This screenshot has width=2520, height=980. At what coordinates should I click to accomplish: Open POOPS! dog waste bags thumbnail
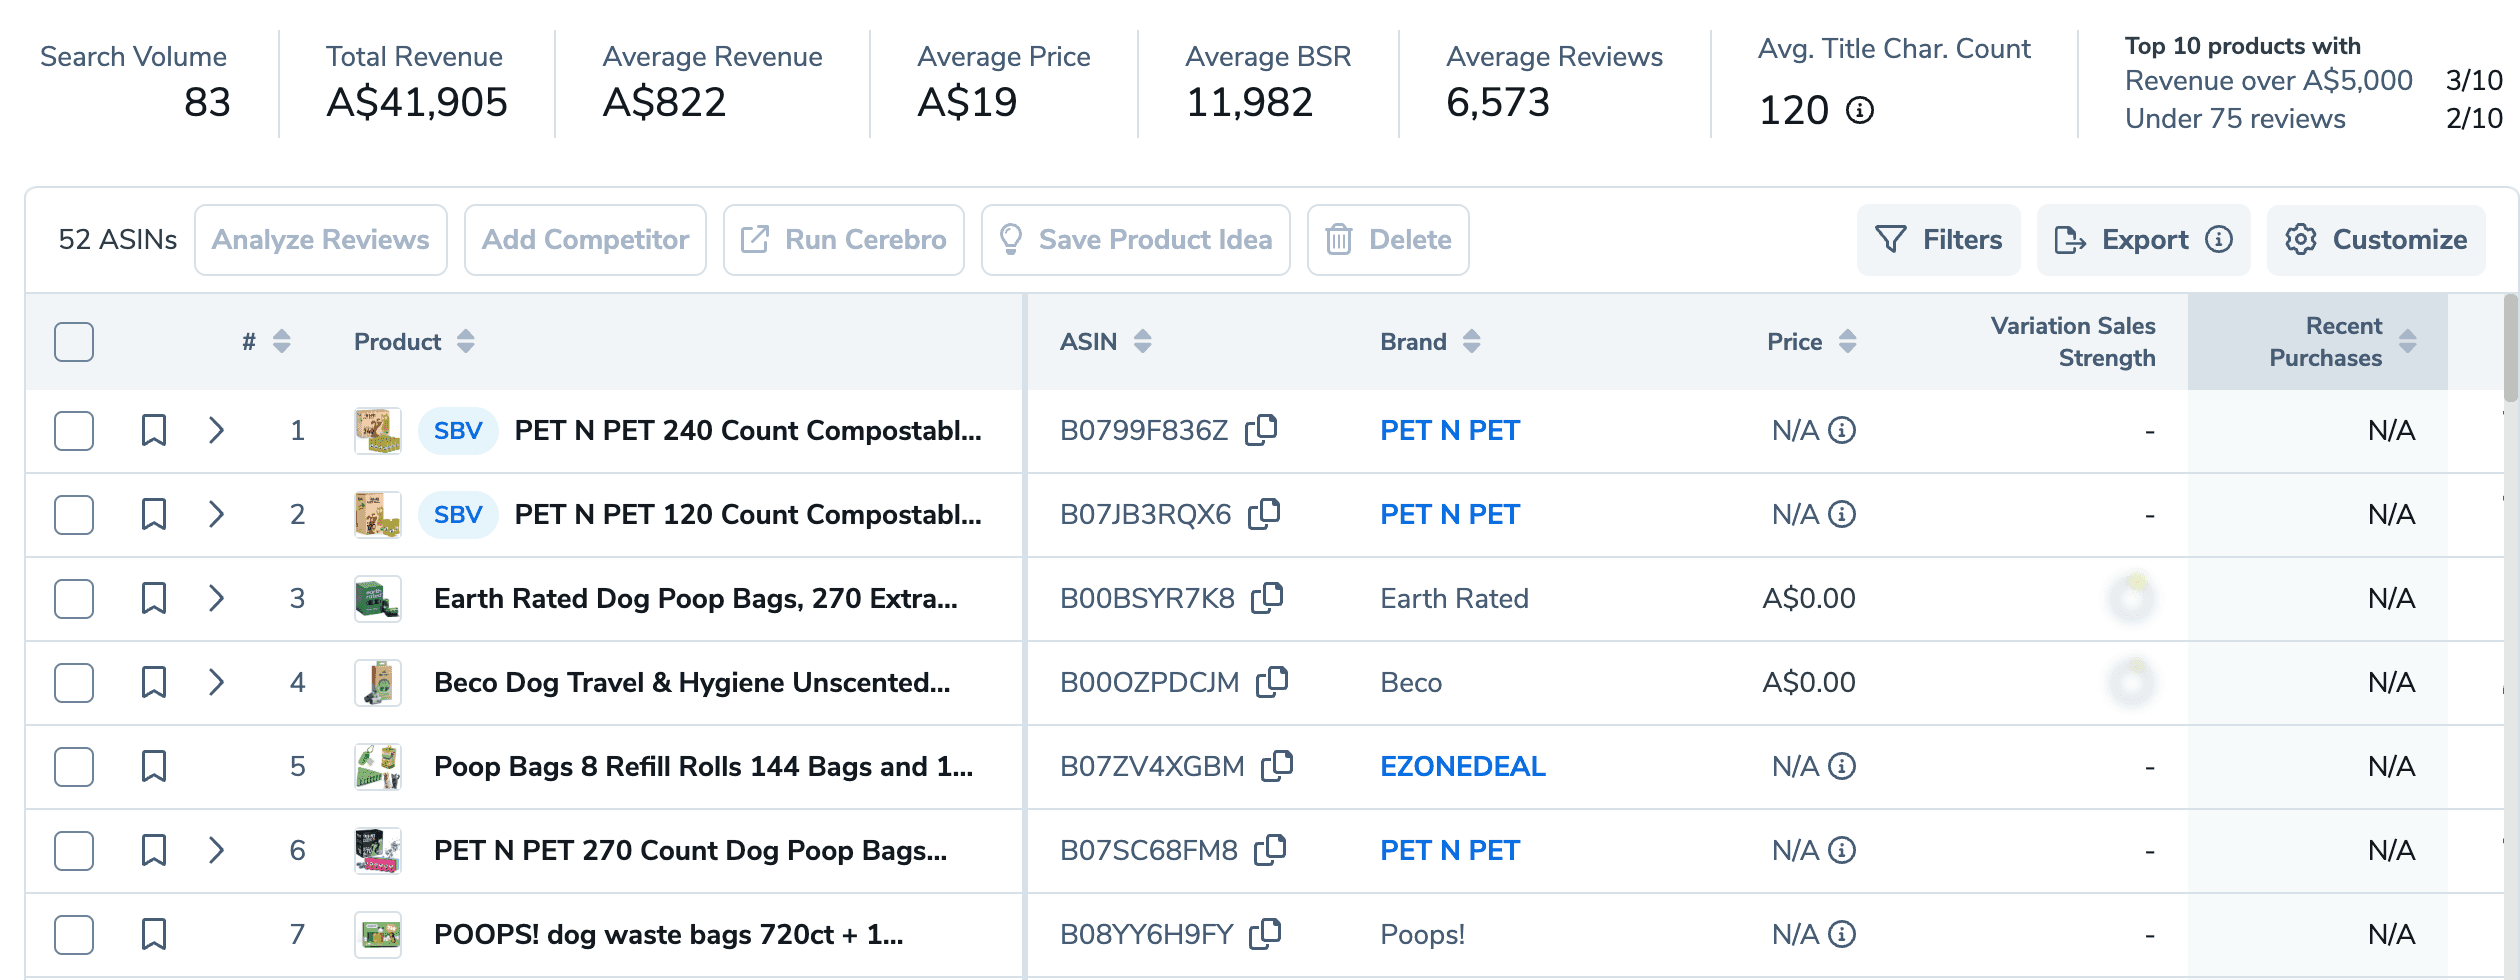pos(378,934)
